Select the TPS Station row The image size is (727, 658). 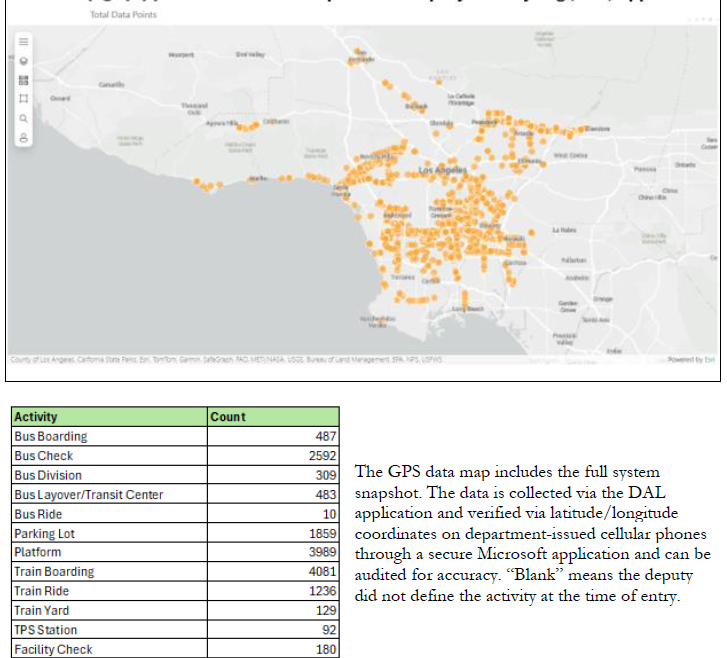tap(44, 630)
